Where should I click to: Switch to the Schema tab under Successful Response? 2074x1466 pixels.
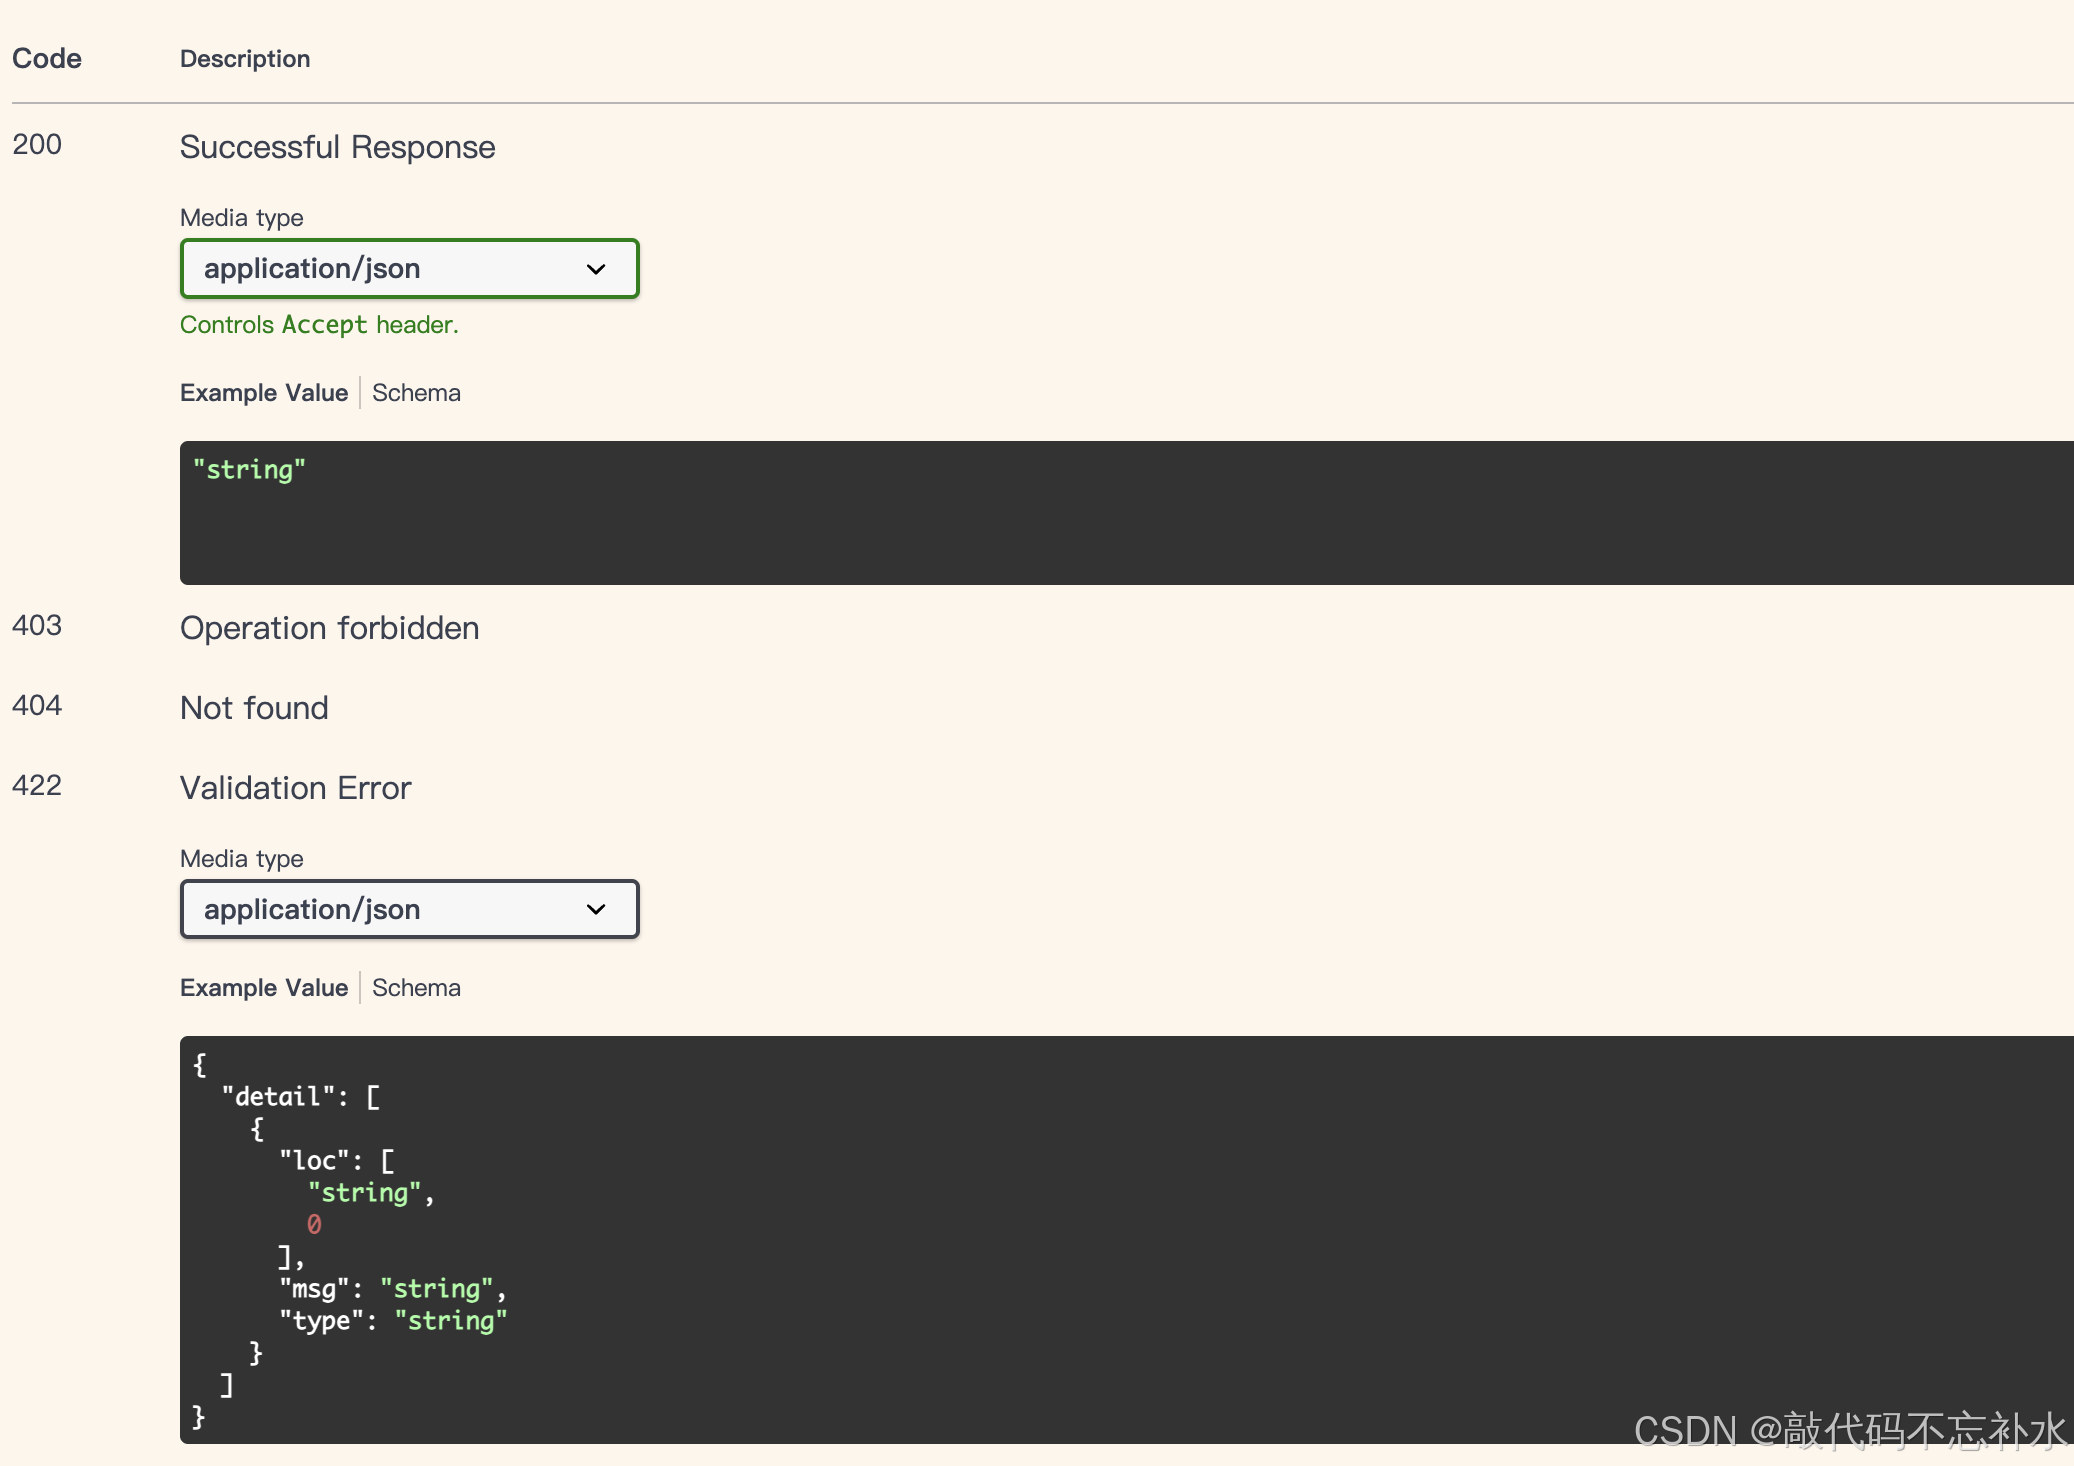[416, 393]
